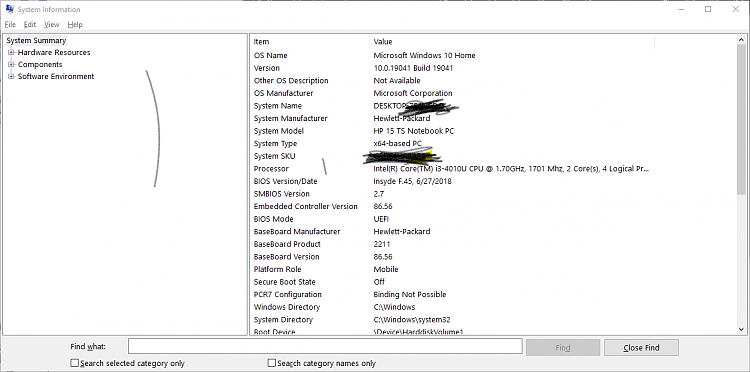Click the value Insyde F.45, 6/27/2018

412,181
